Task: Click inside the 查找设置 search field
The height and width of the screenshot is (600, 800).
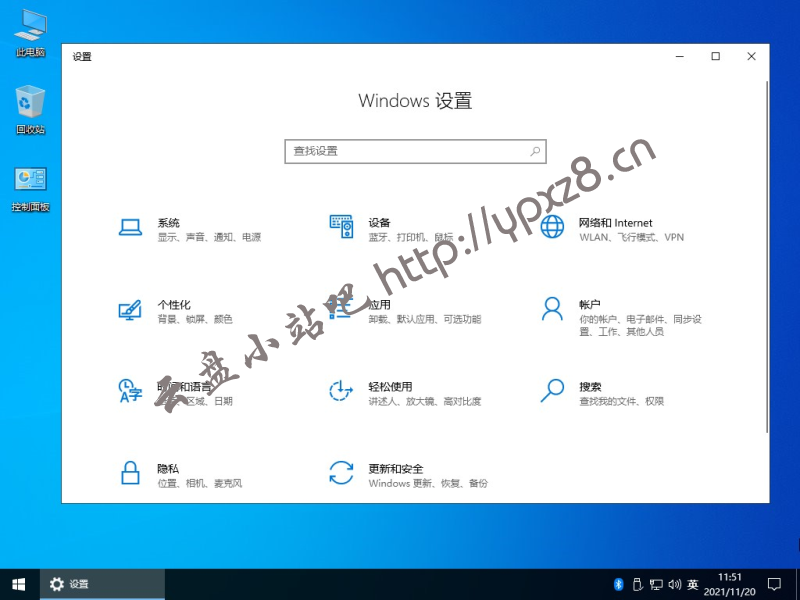Action: tap(415, 151)
